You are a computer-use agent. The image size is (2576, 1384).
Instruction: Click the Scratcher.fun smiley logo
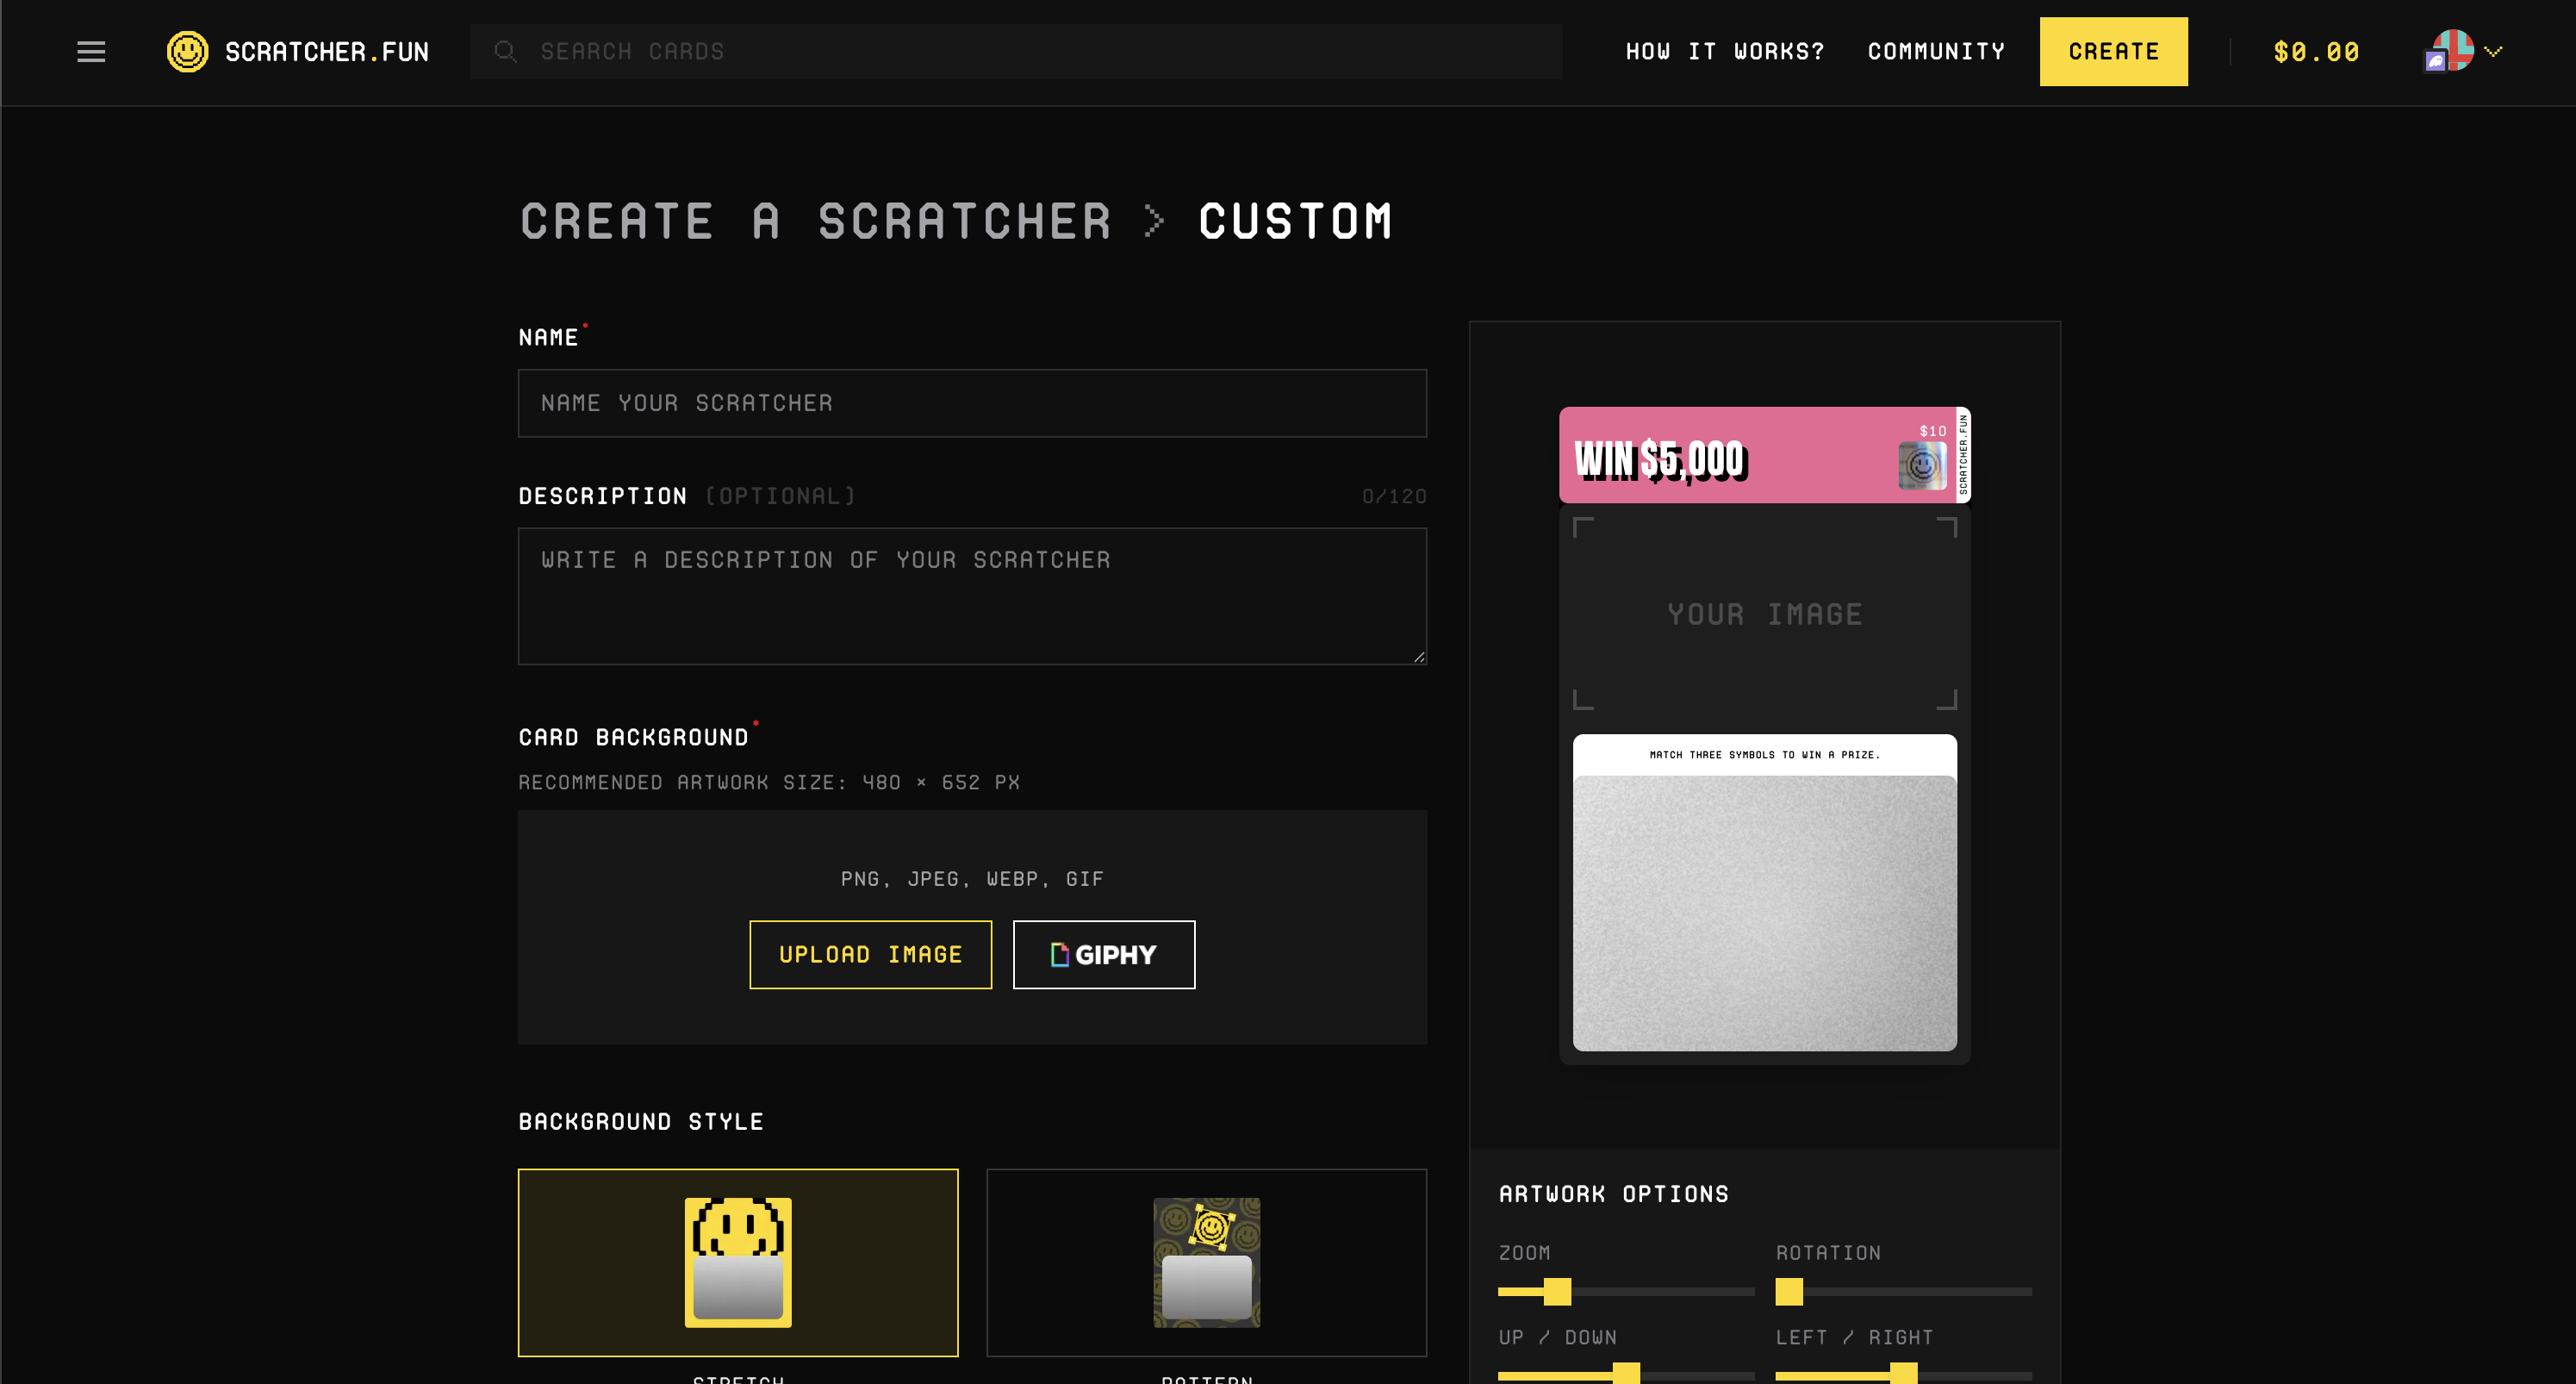coord(188,52)
